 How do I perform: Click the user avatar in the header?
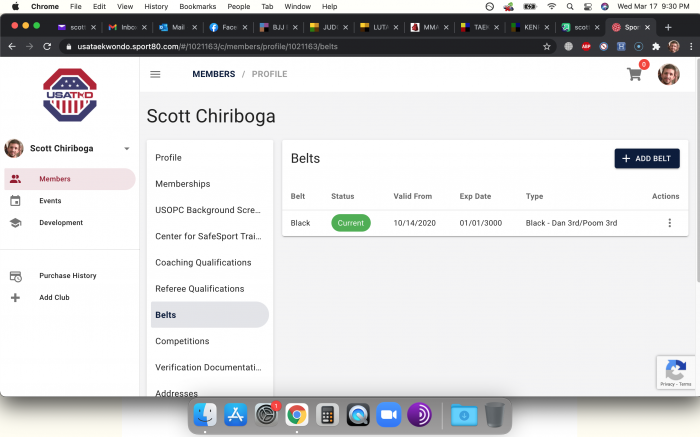668,74
